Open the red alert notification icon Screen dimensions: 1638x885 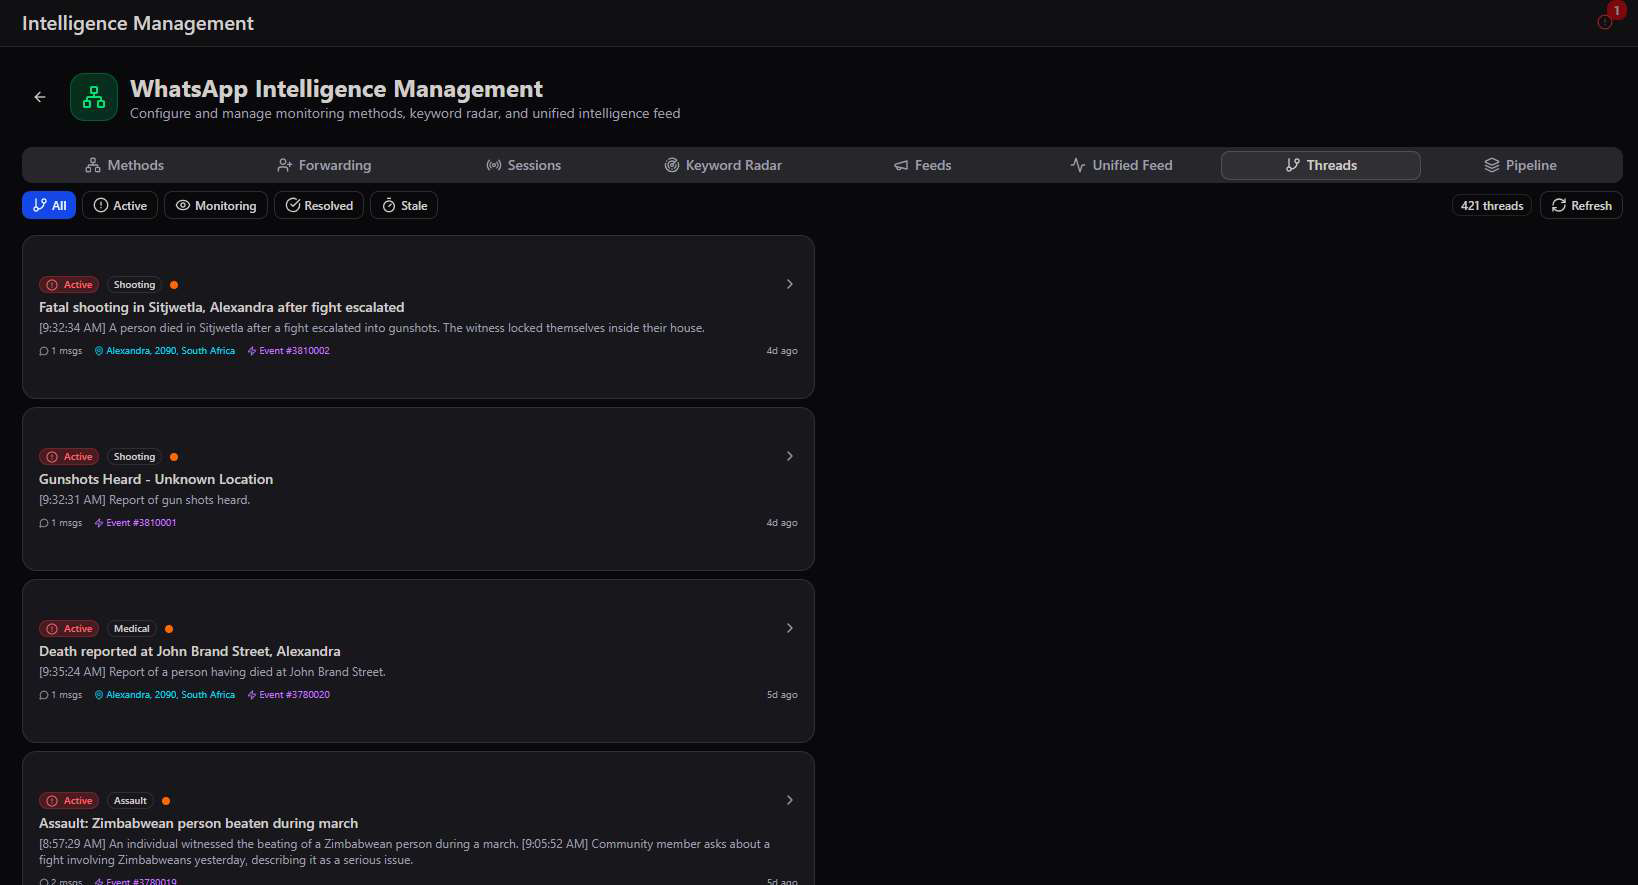[x=1605, y=22]
